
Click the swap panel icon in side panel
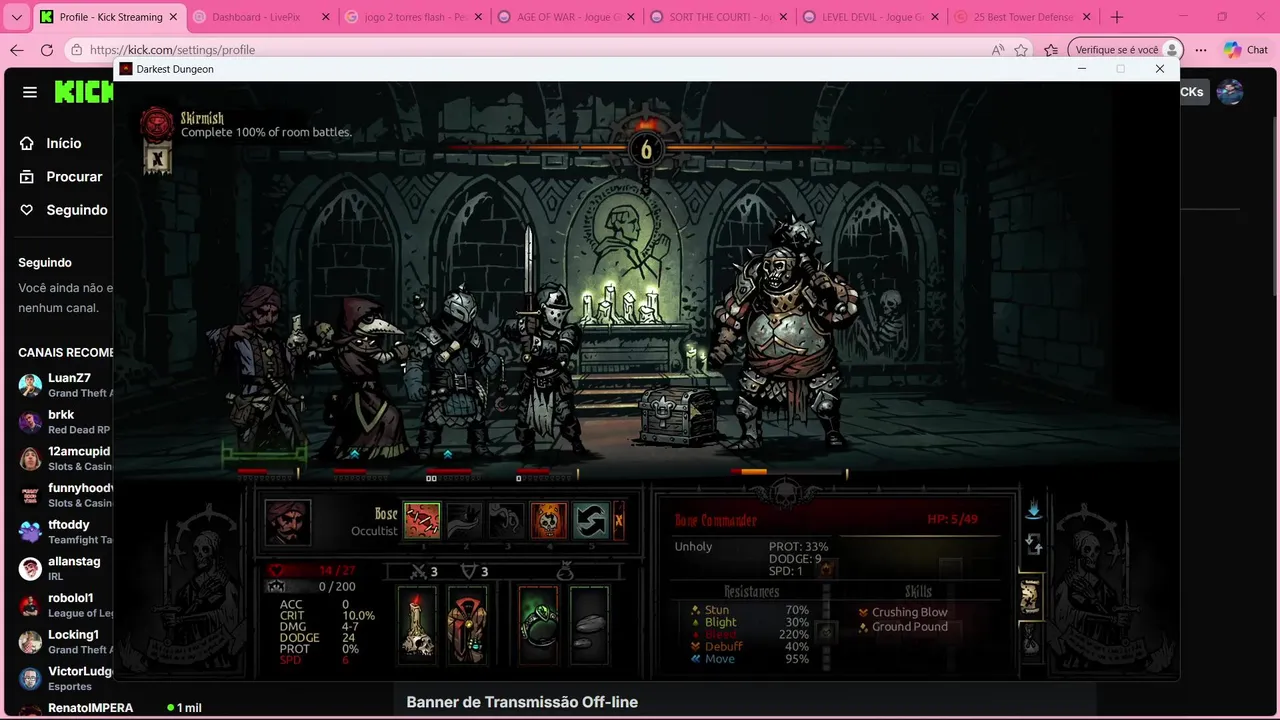tap(1033, 545)
